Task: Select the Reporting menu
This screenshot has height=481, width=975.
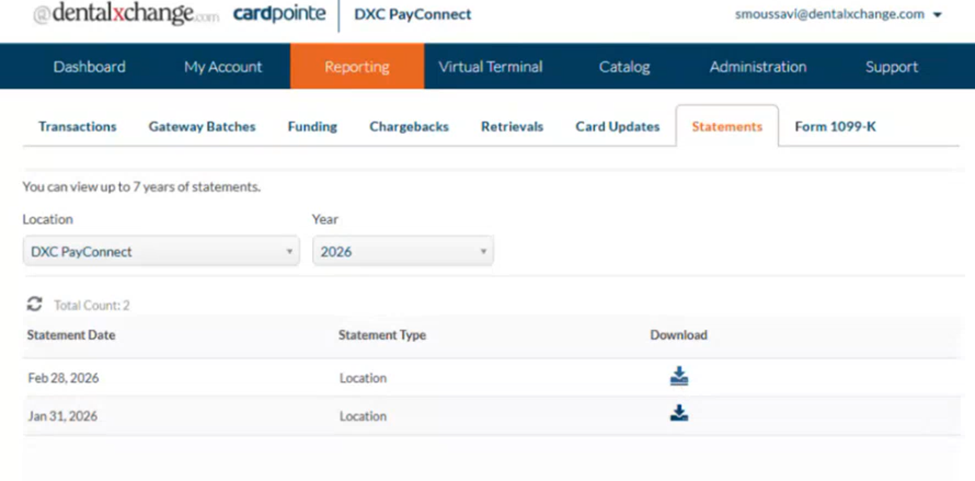Action: click(357, 66)
